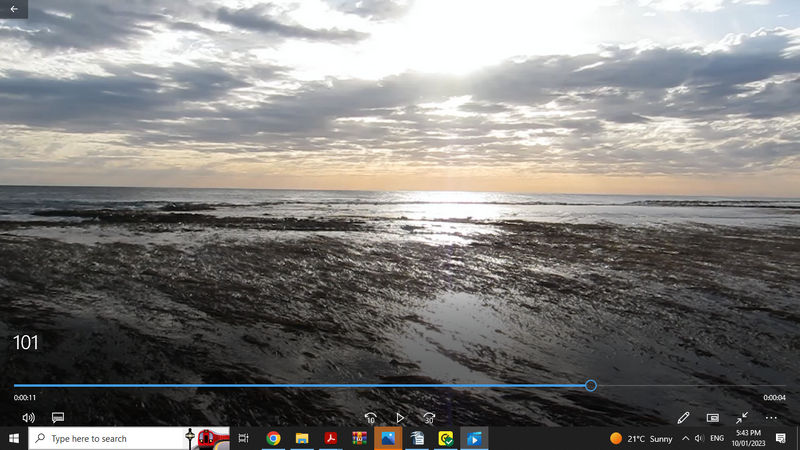800x450 pixels.
Task: Exit full screen mode
Action: pos(742,417)
